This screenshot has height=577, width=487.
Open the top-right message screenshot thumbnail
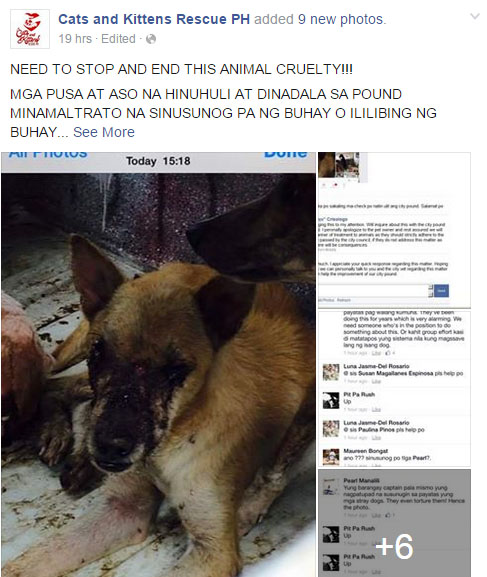click(x=394, y=230)
